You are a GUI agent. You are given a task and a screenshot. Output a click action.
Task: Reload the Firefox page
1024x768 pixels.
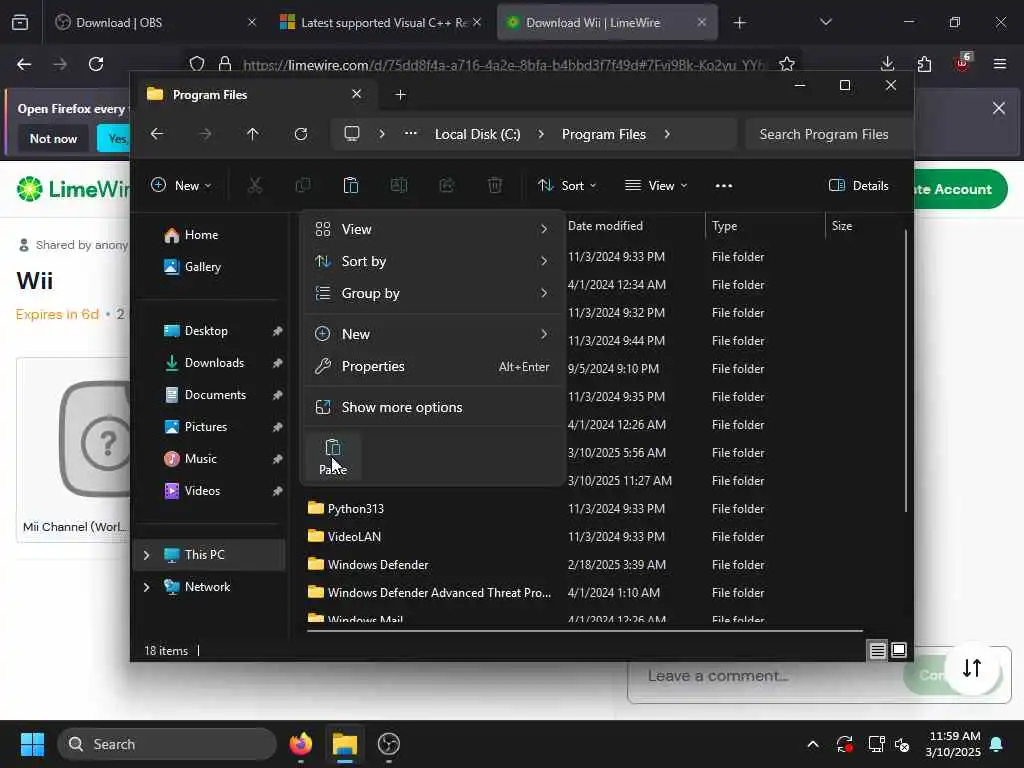(96, 64)
